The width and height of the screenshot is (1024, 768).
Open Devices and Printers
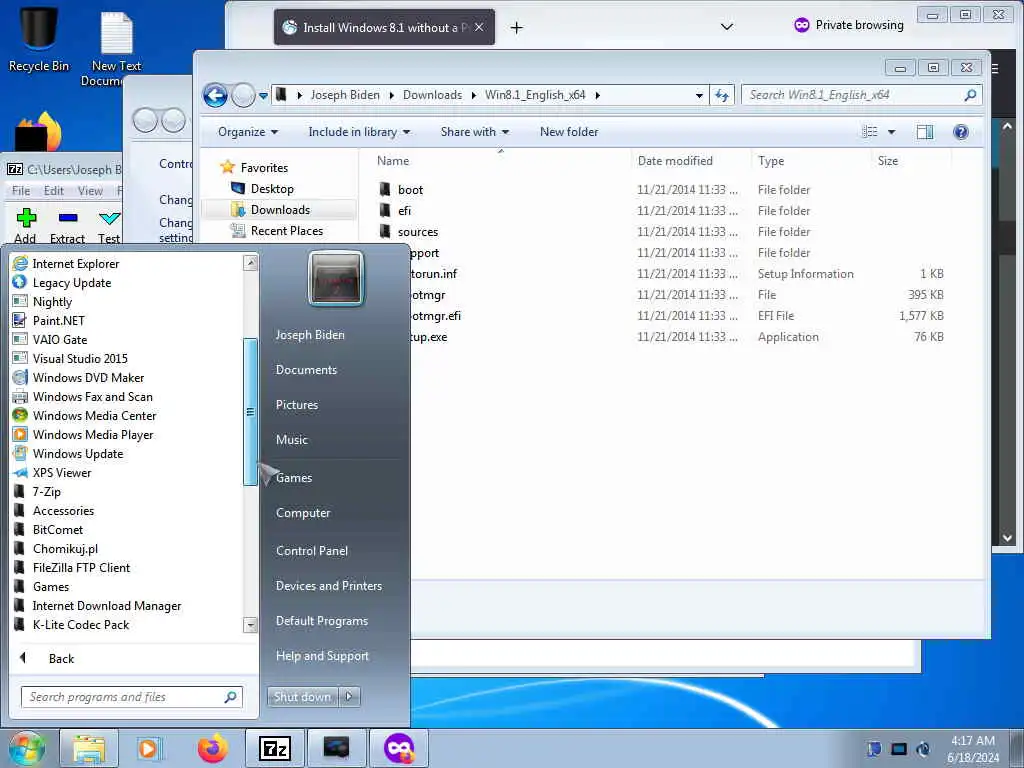pyautogui.click(x=328, y=586)
